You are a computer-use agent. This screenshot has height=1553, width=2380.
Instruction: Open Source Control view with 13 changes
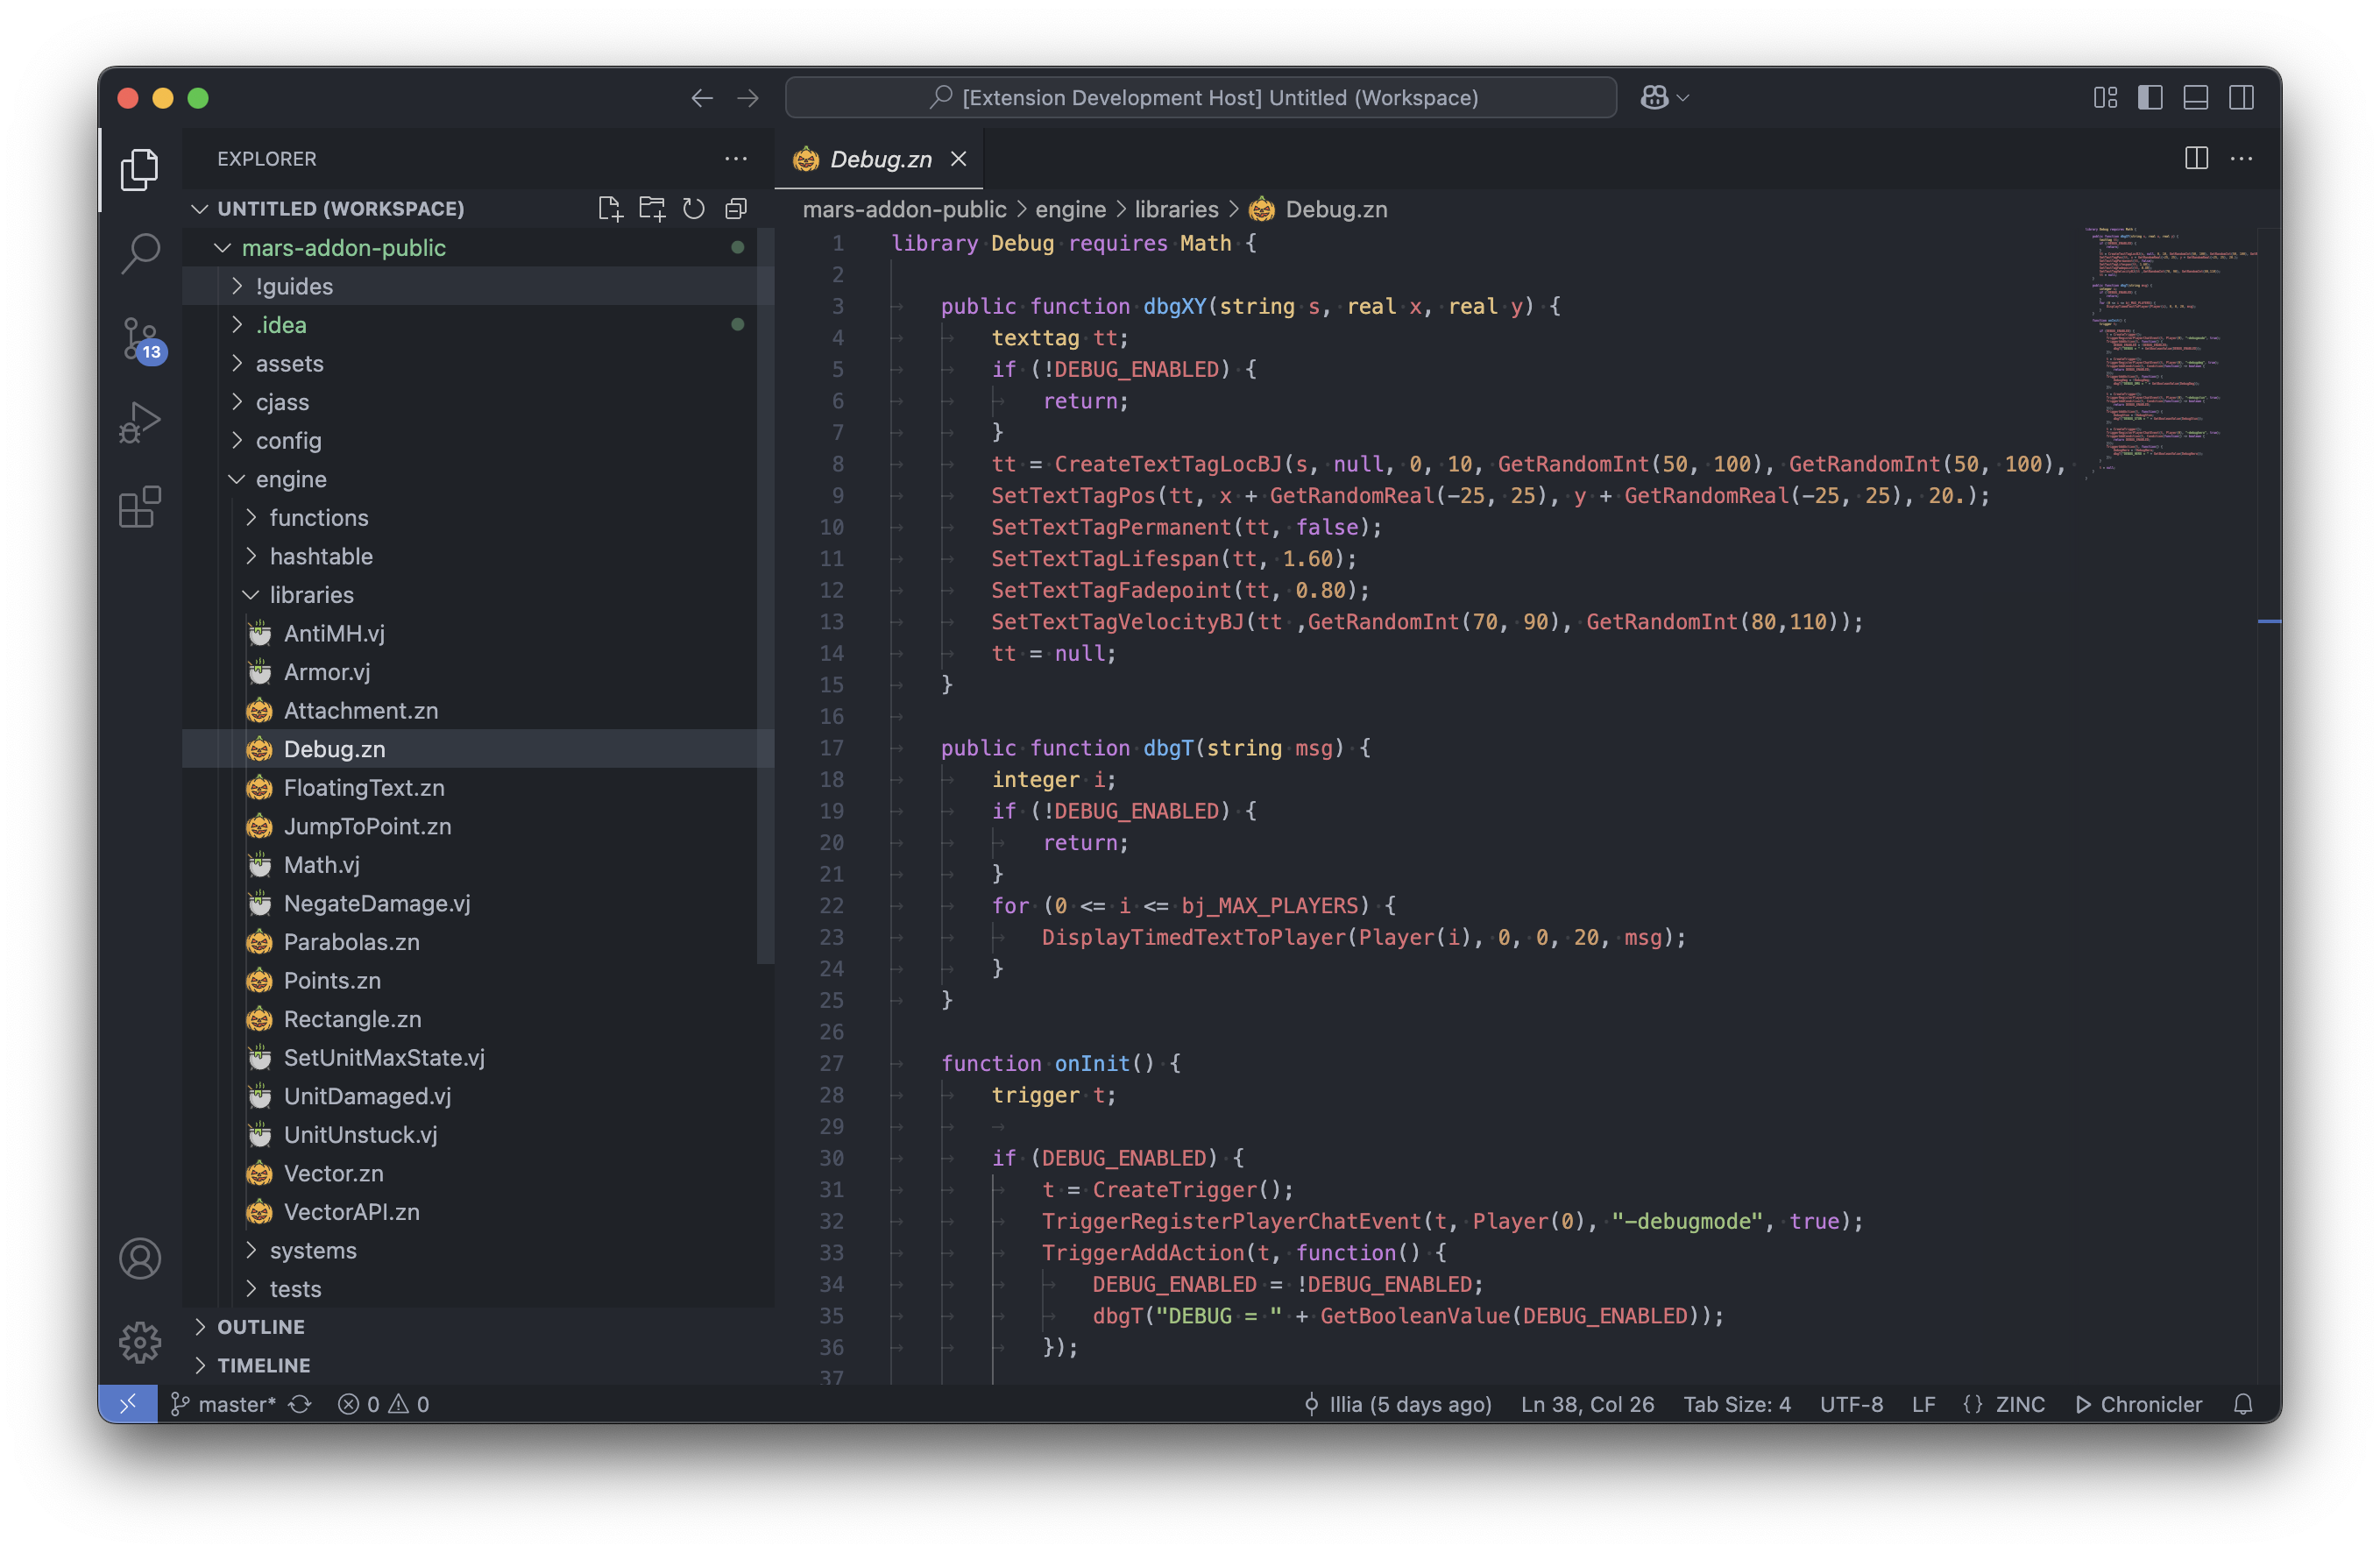(x=140, y=338)
